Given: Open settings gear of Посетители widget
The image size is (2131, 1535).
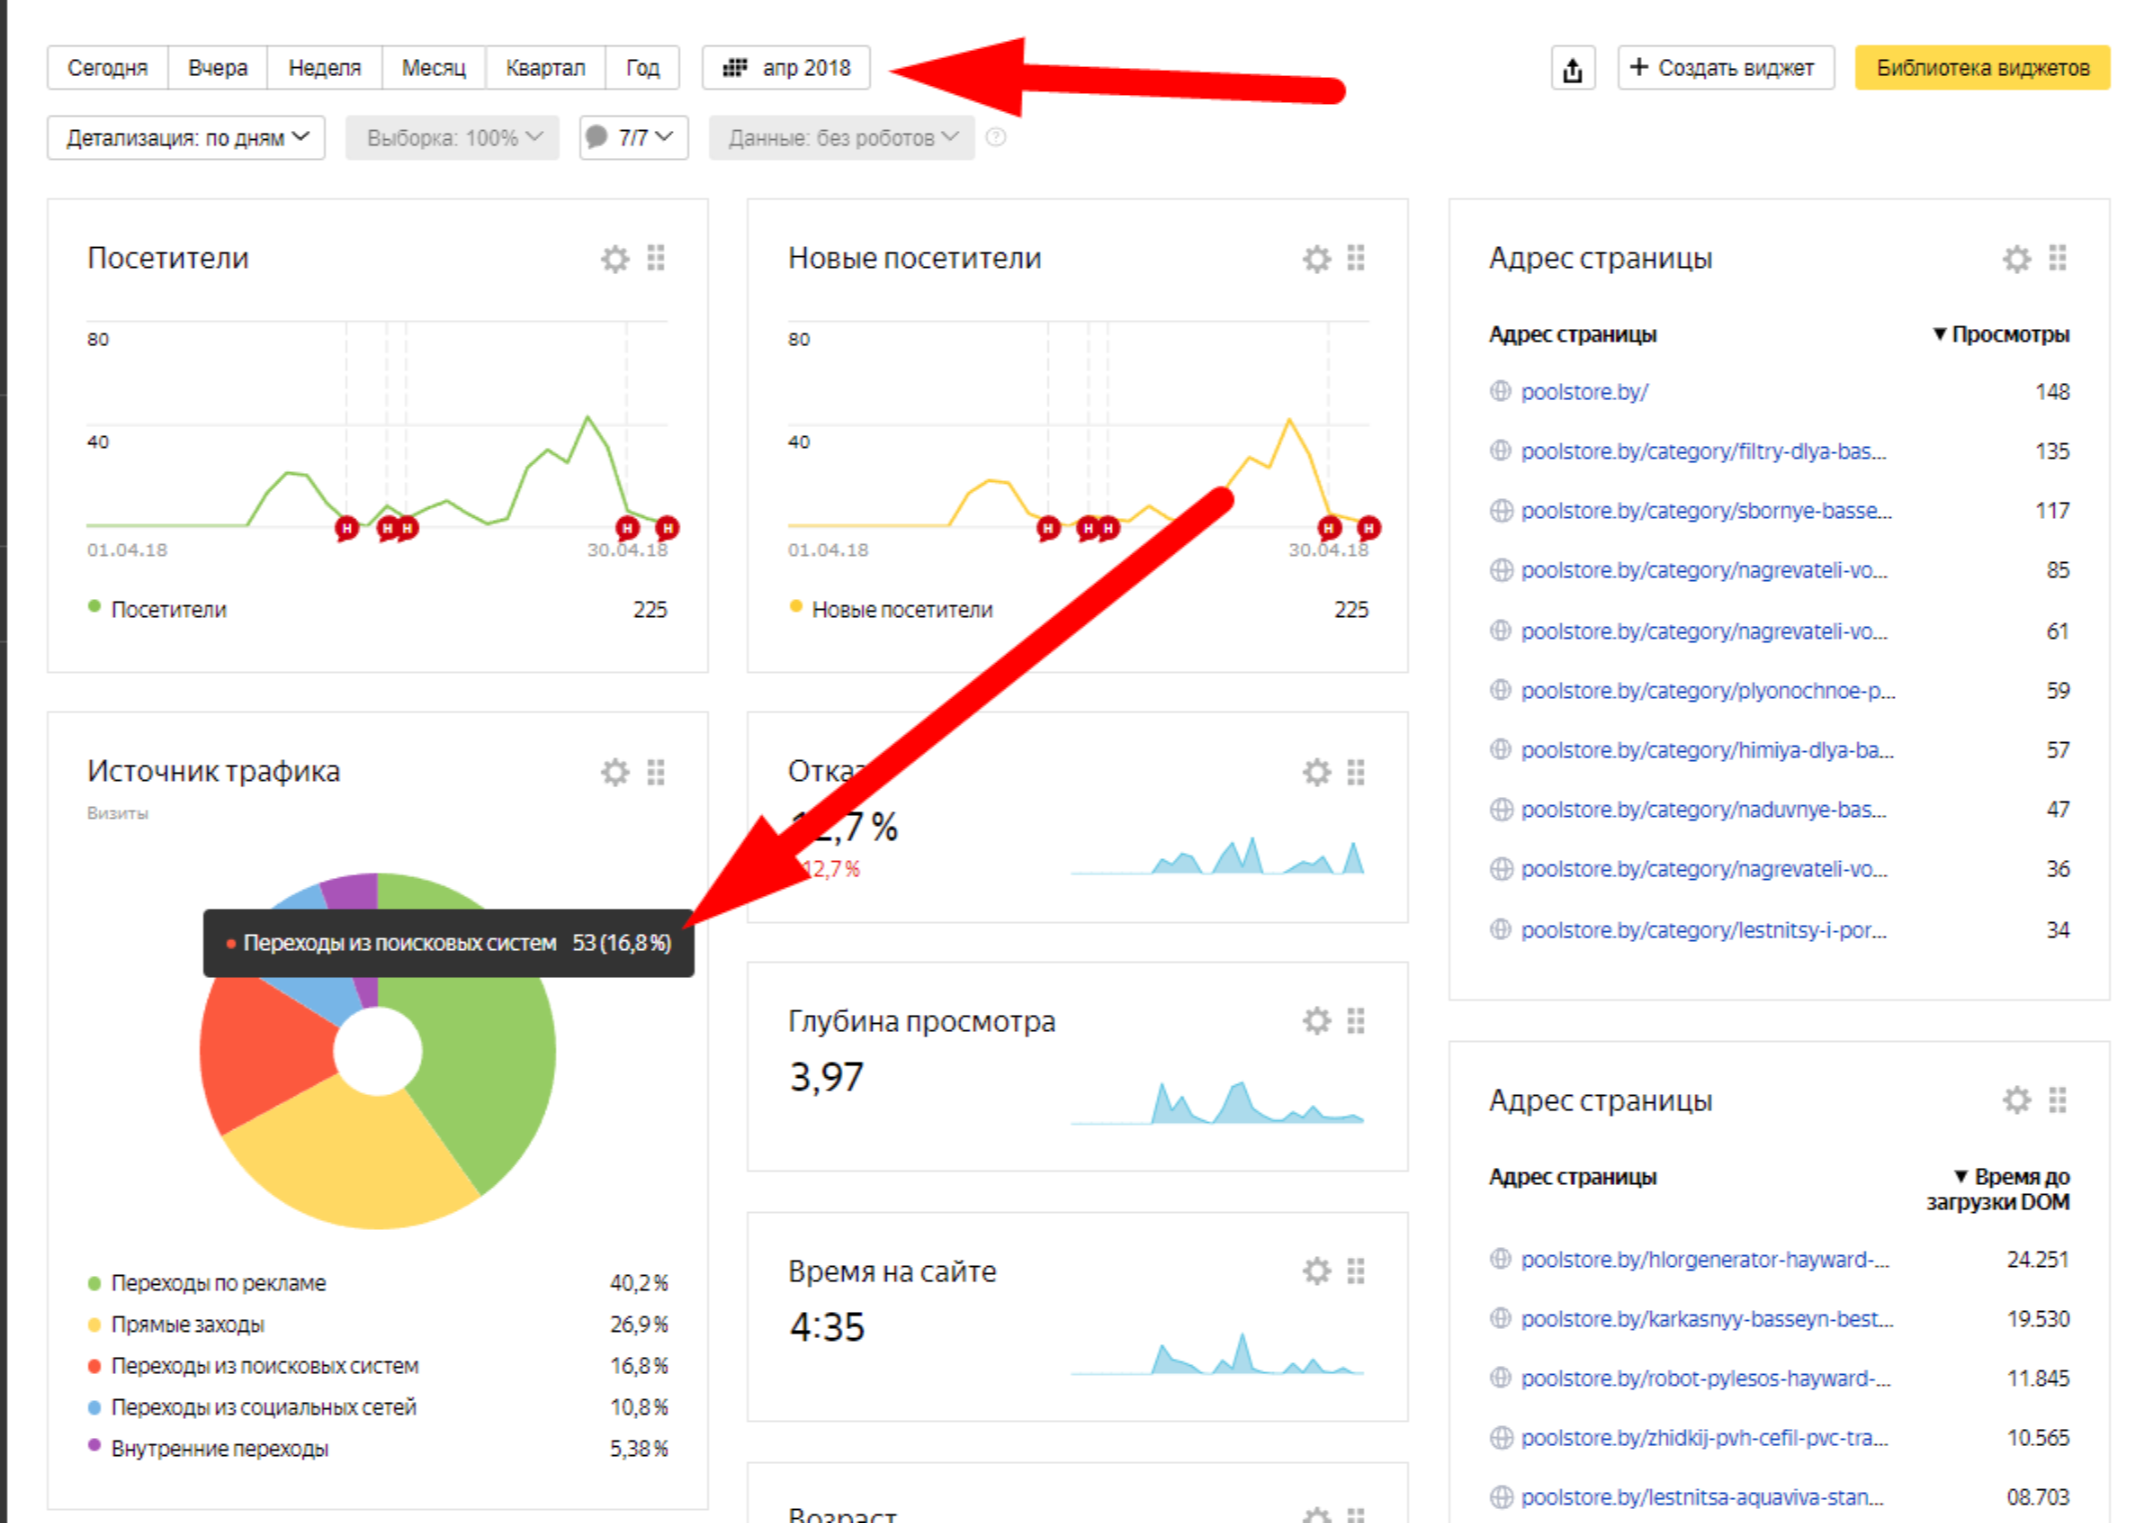Looking at the screenshot, I should pos(614,259).
